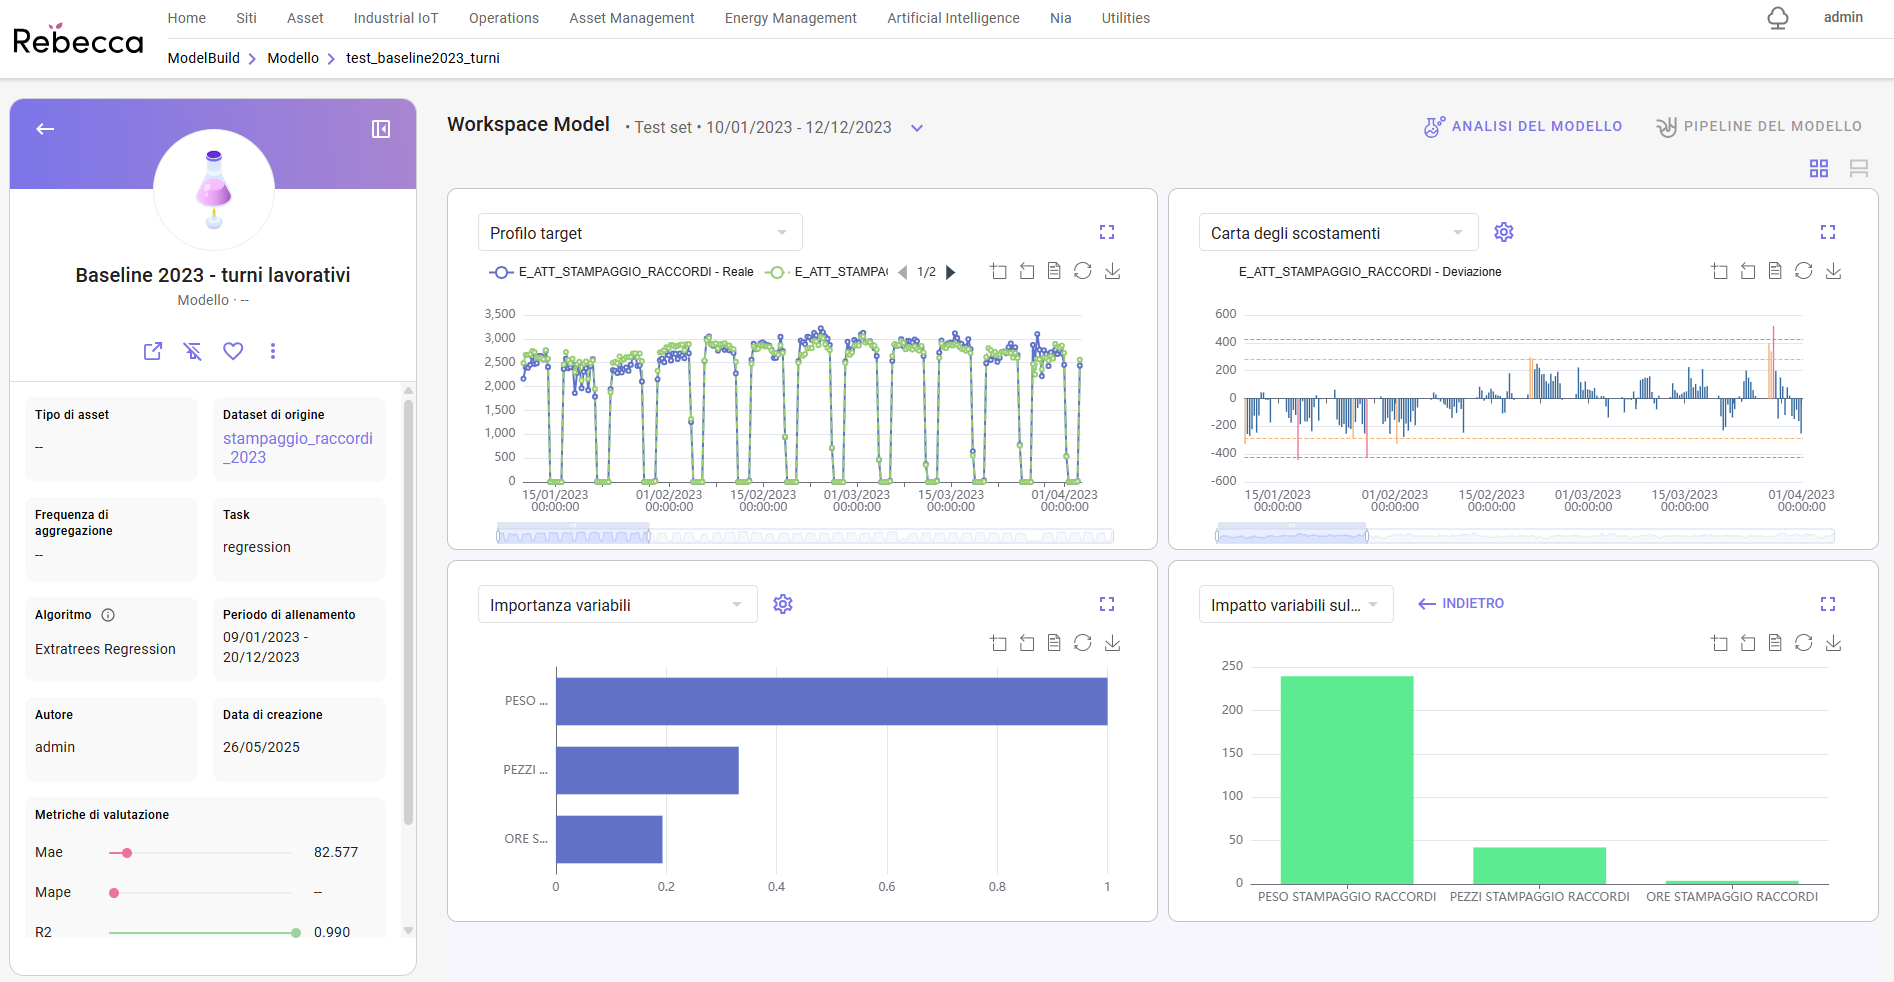Open the notifications bell icon
The image size is (1894, 982).
[1777, 18]
